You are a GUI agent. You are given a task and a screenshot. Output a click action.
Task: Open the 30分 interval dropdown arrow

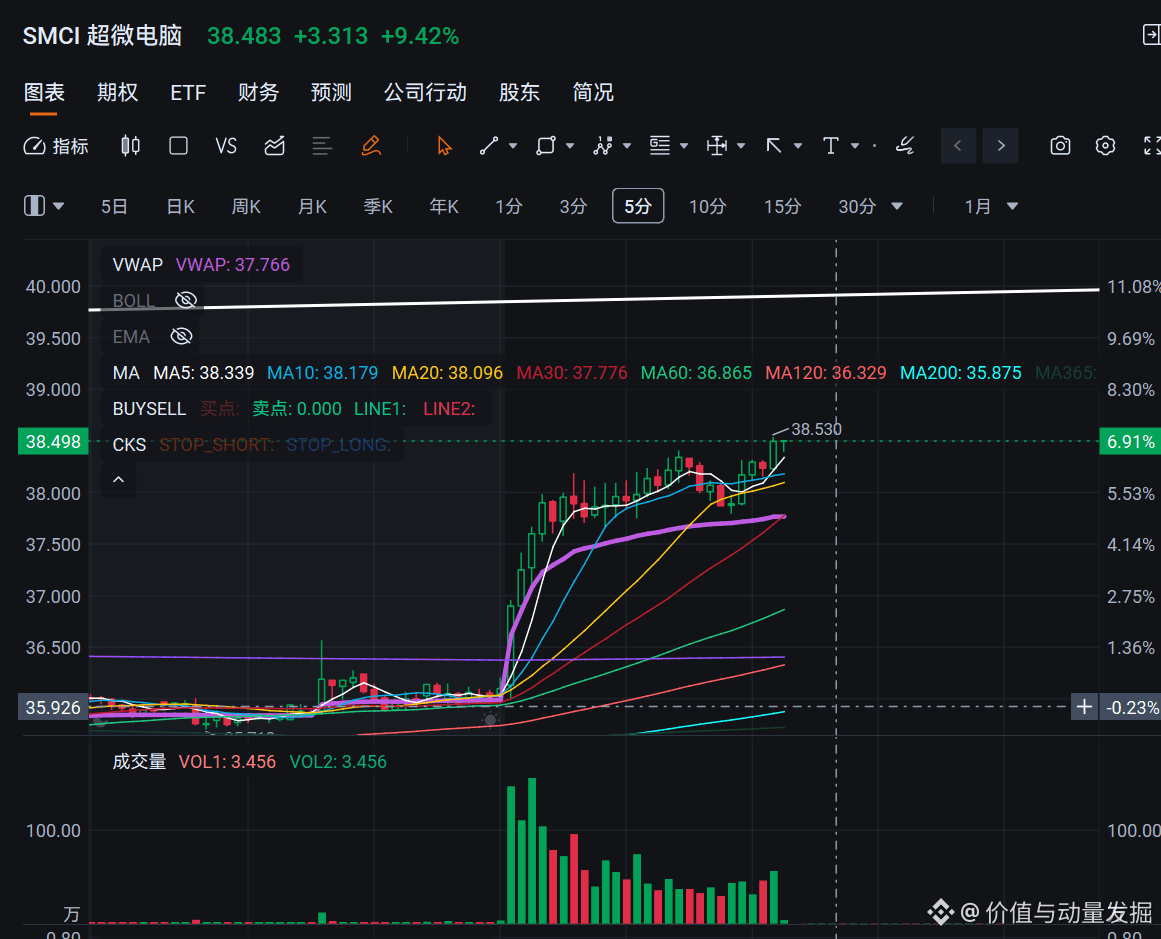(897, 207)
